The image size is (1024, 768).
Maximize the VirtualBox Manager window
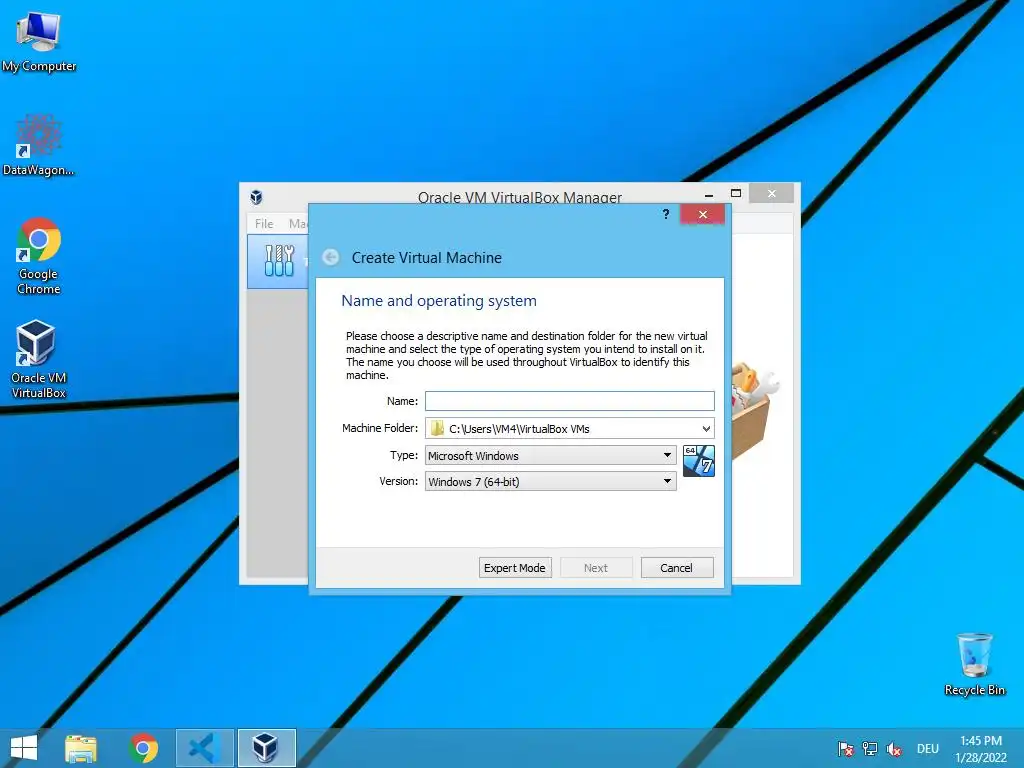[736, 193]
